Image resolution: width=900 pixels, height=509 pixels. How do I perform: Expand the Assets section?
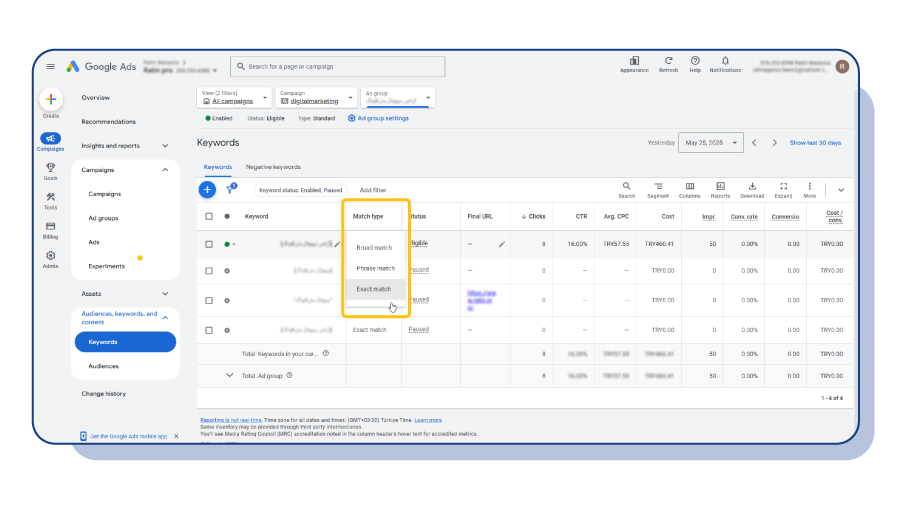coord(165,294)
